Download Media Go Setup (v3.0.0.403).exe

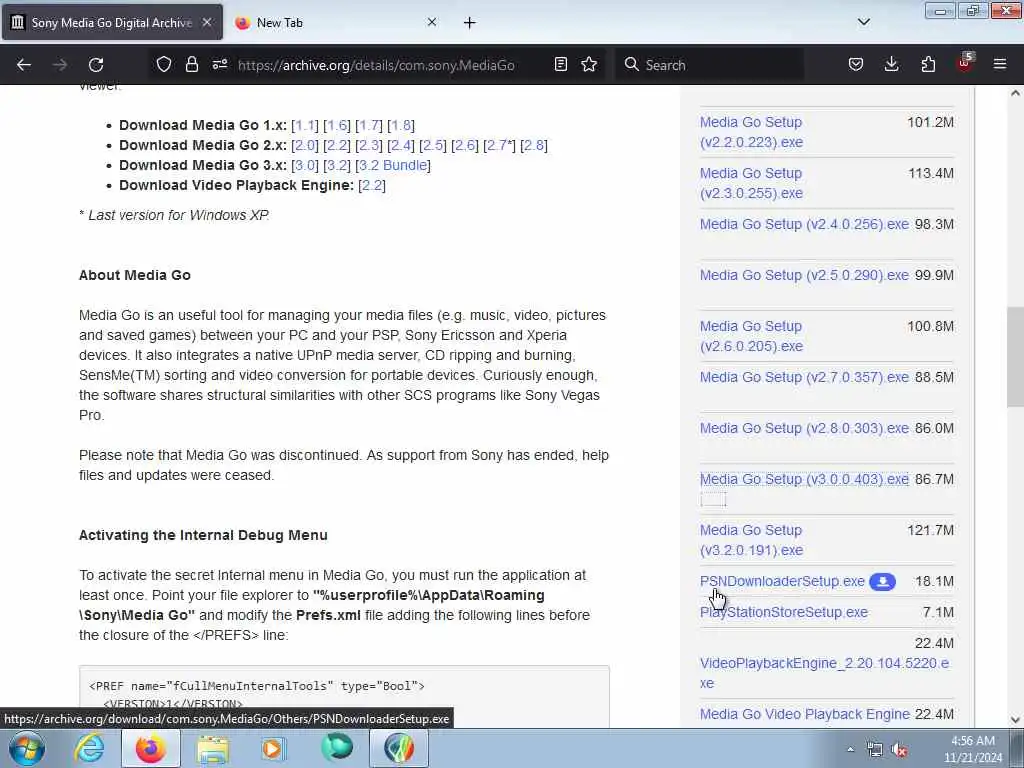pyautogui.click(x=804, y=479)
